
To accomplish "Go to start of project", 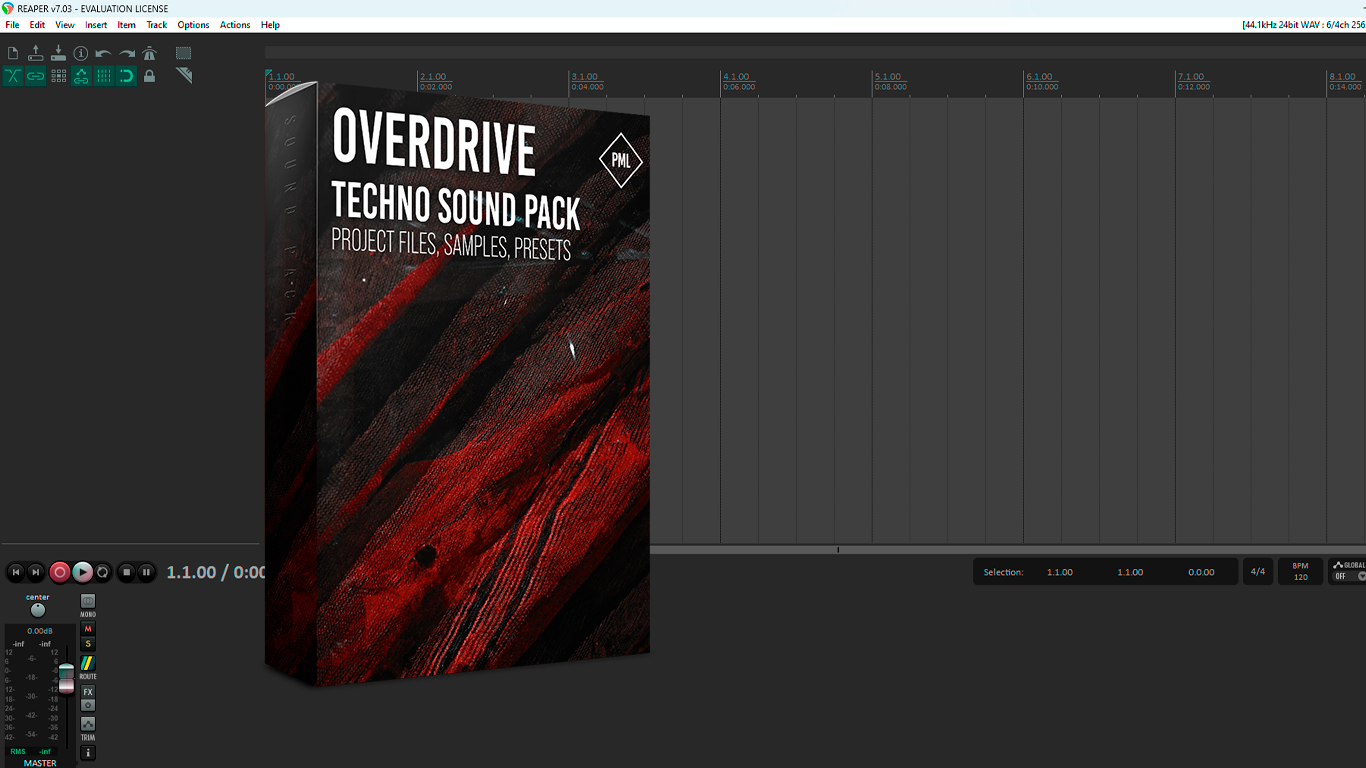I will 16,572.
